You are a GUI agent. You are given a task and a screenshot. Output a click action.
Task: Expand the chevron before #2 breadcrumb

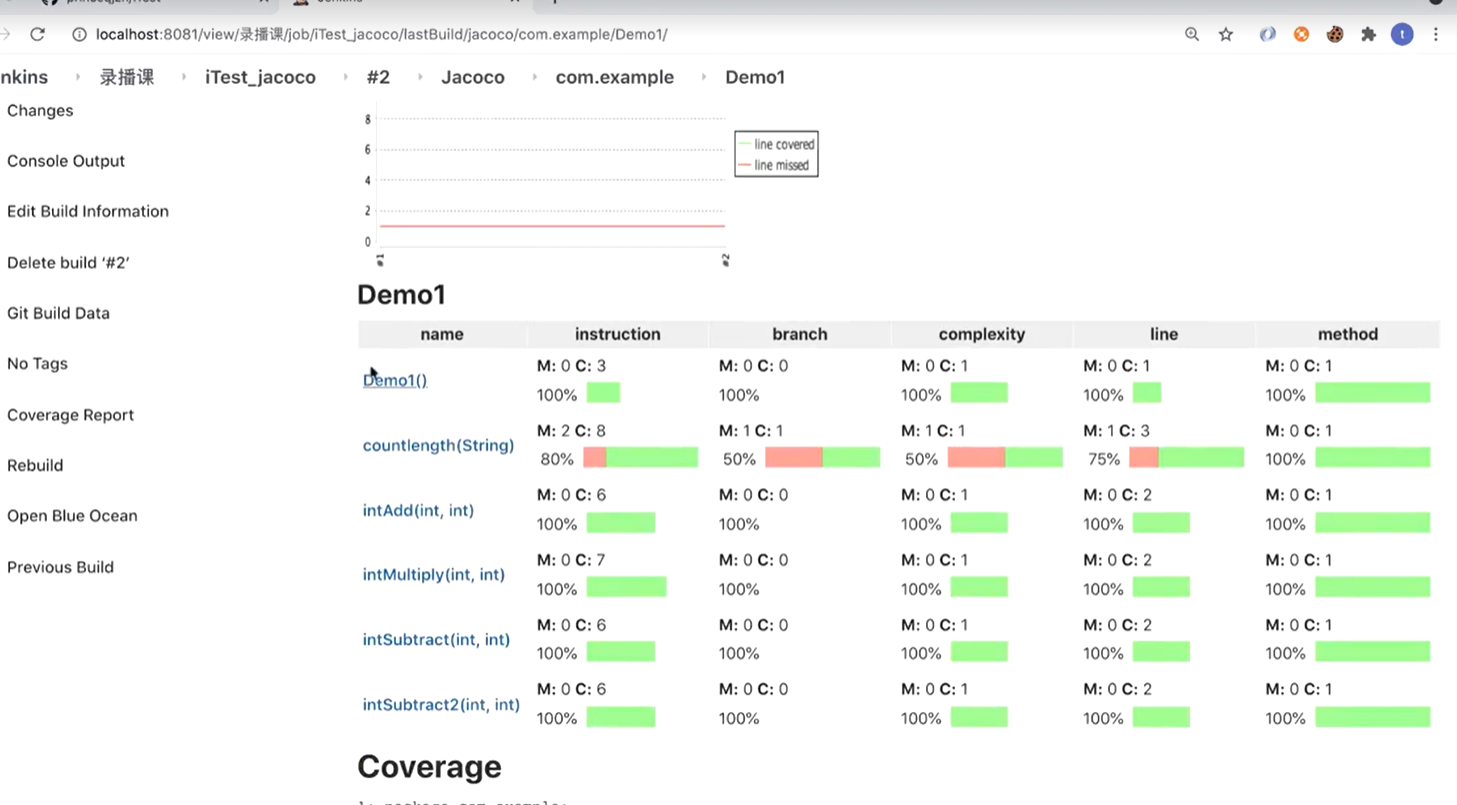pyautogui.click(x=345, y=77)
